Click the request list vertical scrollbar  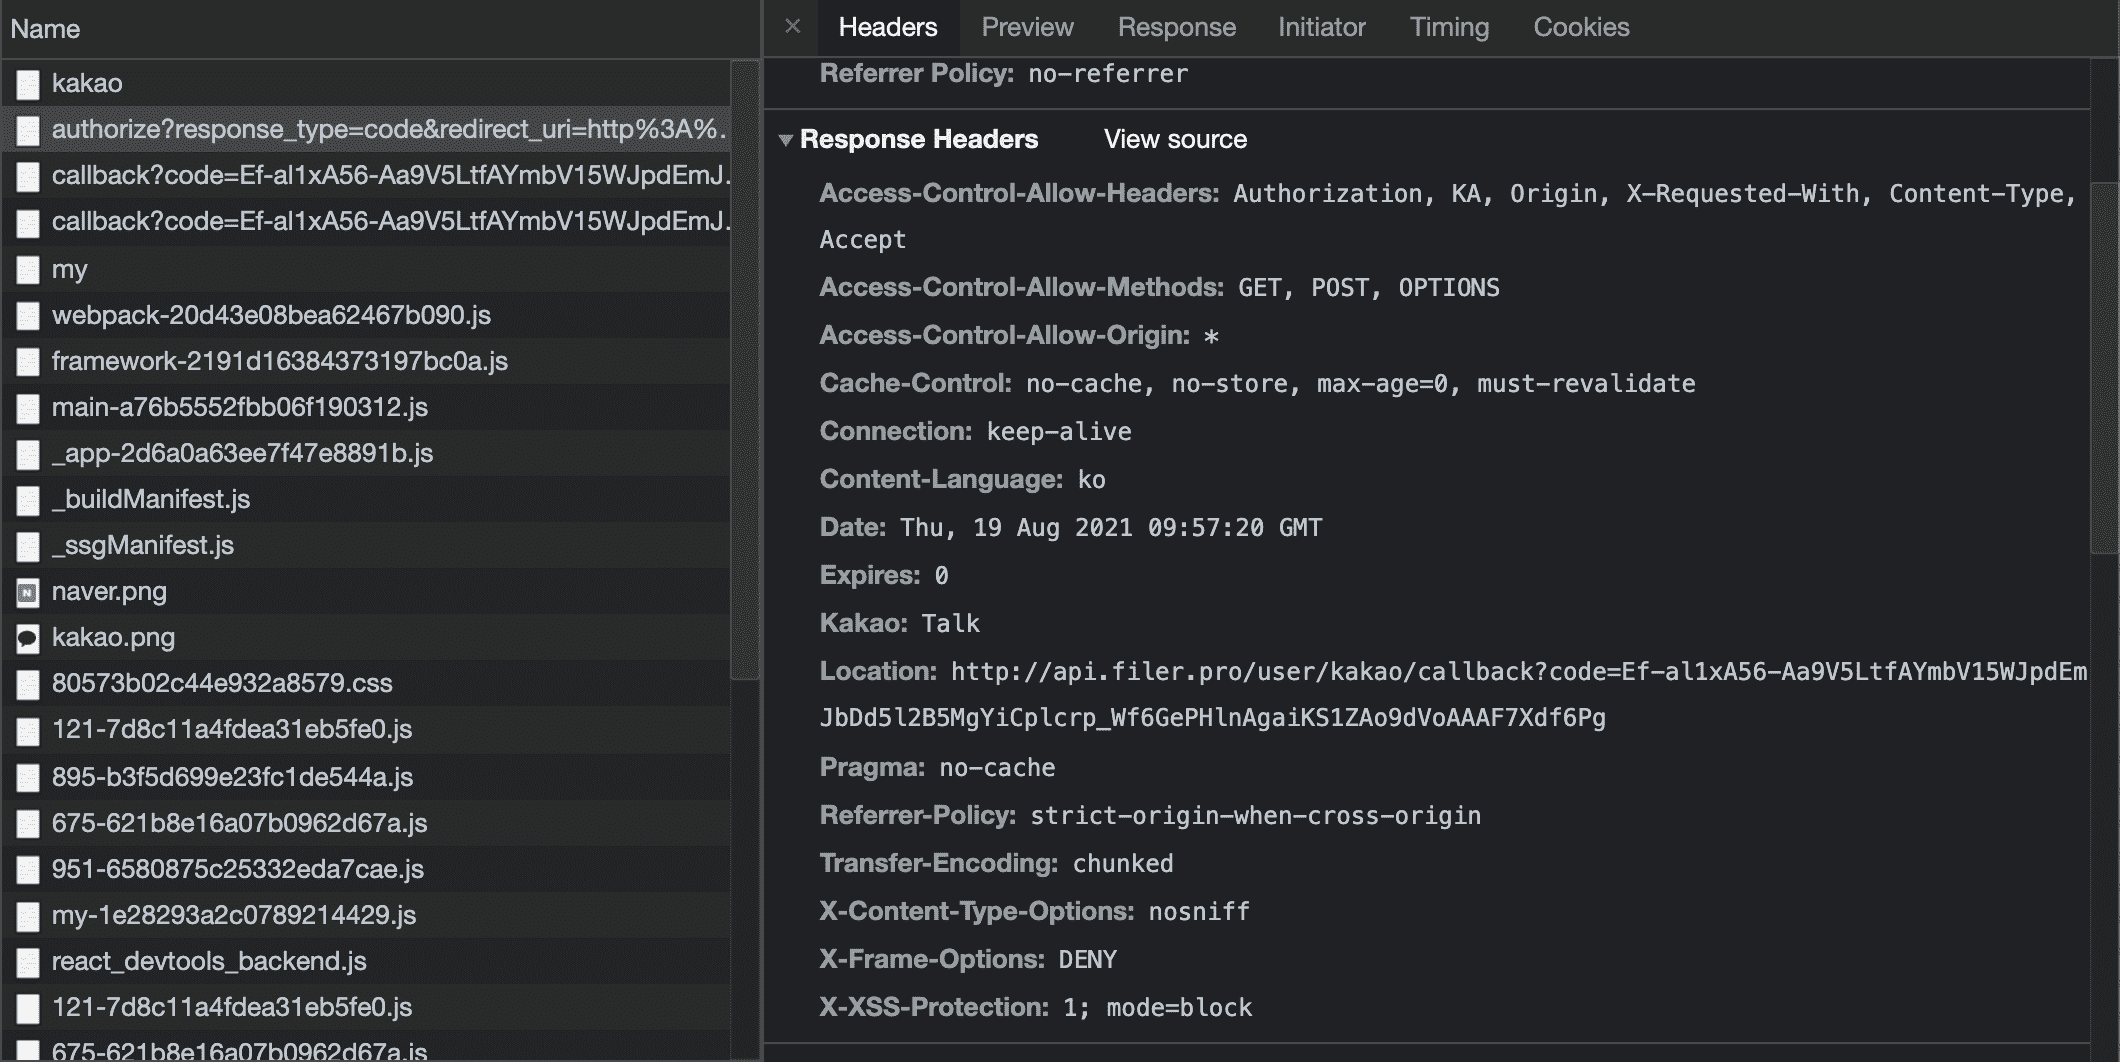pyautogui.click(x=745, y=370)
